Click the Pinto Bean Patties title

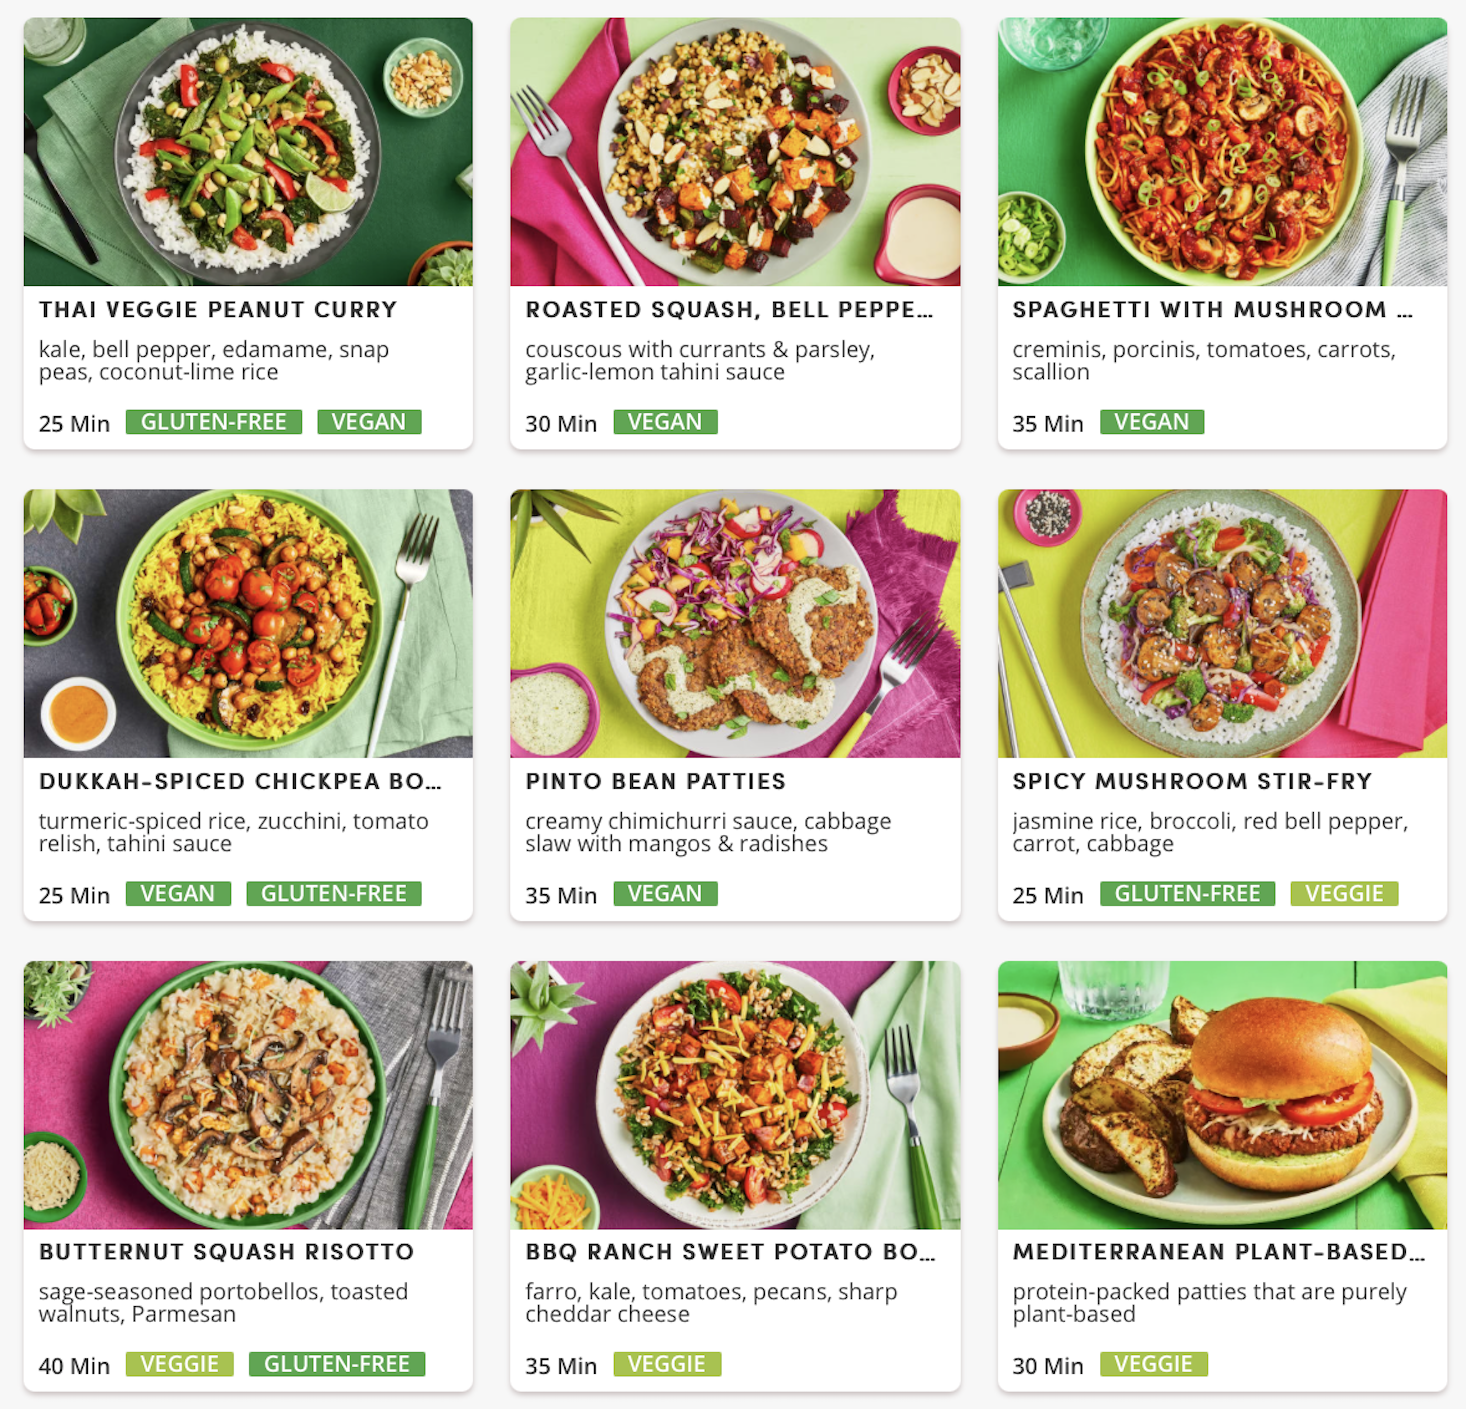click(656, 782)
